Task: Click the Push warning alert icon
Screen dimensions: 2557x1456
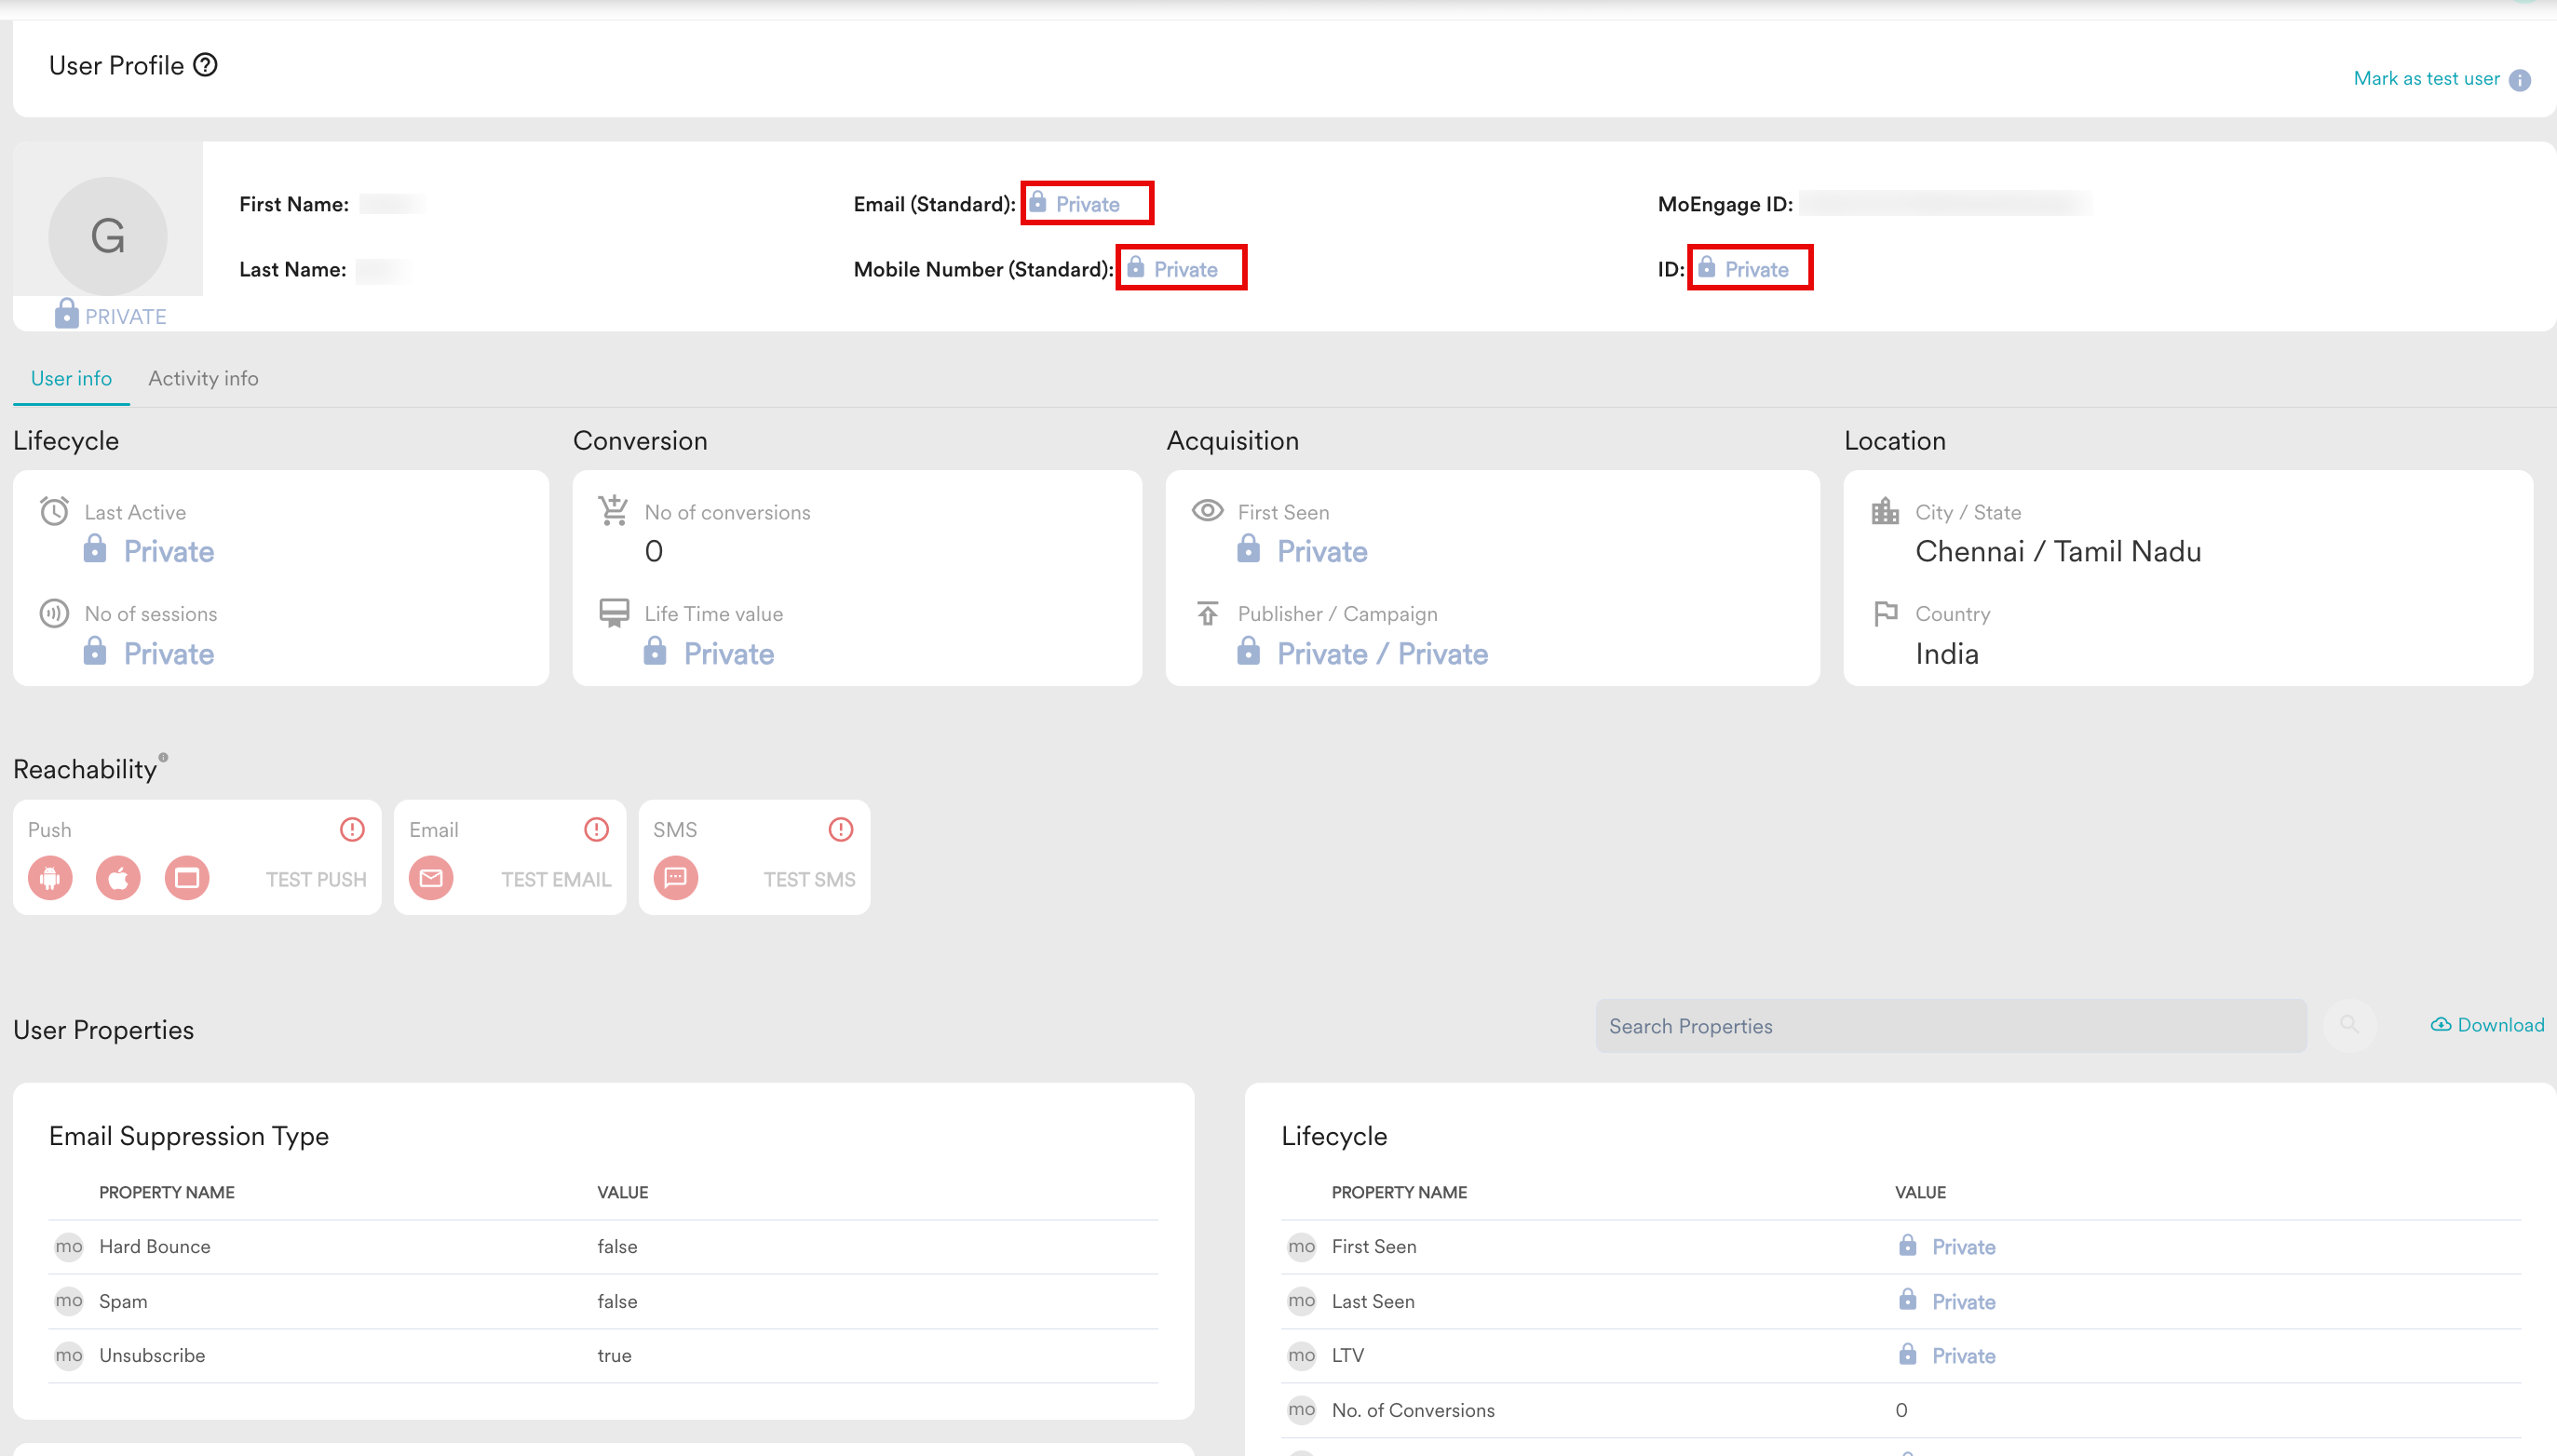Action: (x=352, y=829)
